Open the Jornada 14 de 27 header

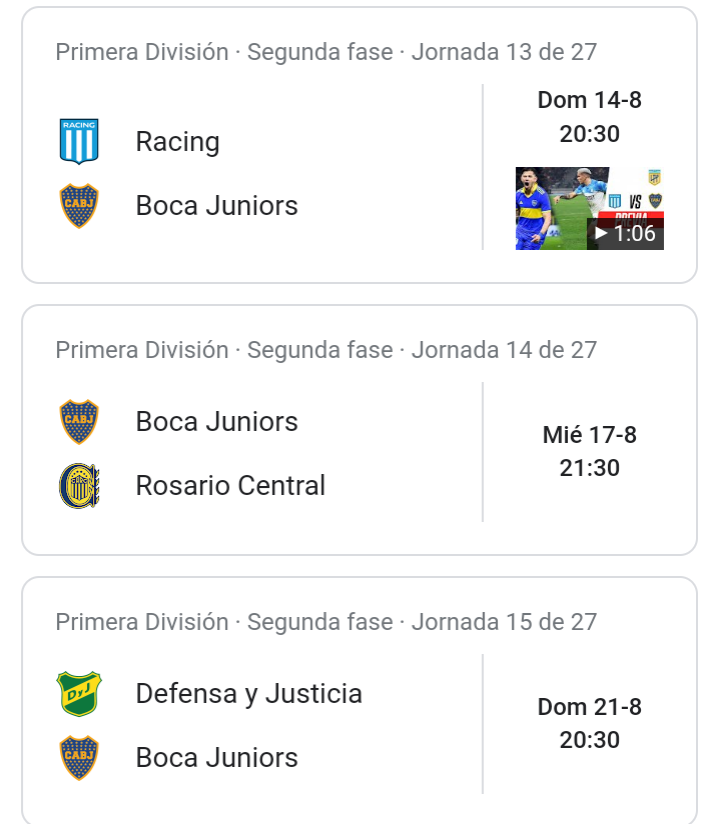click(x=326, y=350)
